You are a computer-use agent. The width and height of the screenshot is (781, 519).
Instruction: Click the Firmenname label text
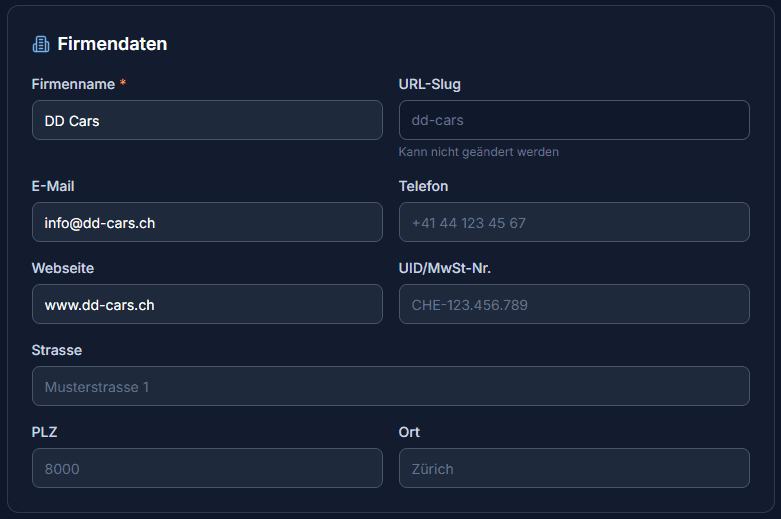pyautogui.click(x=73, y=84)
